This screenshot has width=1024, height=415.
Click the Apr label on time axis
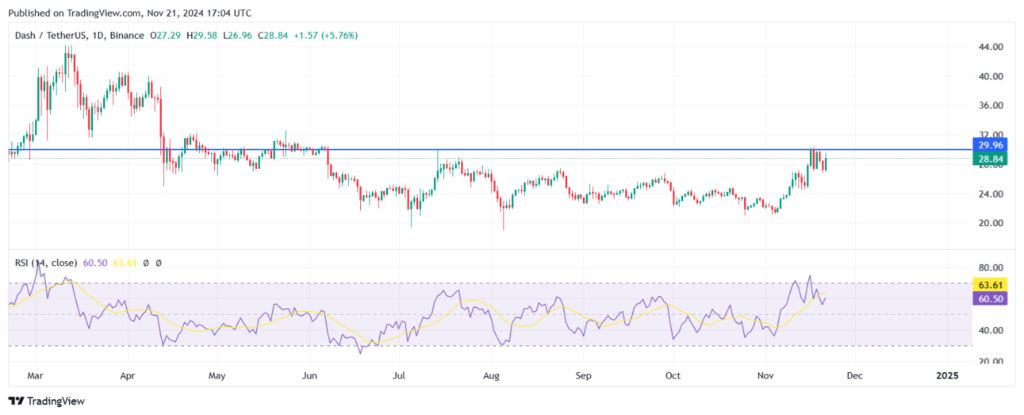[x=128, y=376]
